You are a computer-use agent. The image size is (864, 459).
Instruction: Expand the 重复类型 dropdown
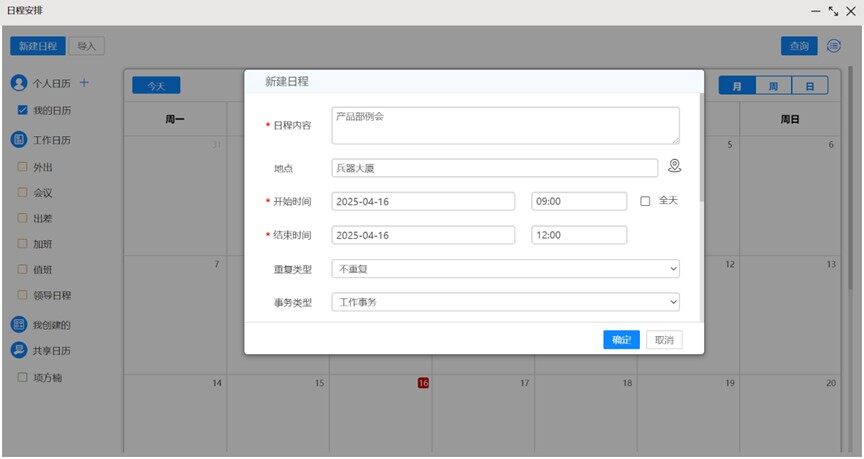point(505,269)
